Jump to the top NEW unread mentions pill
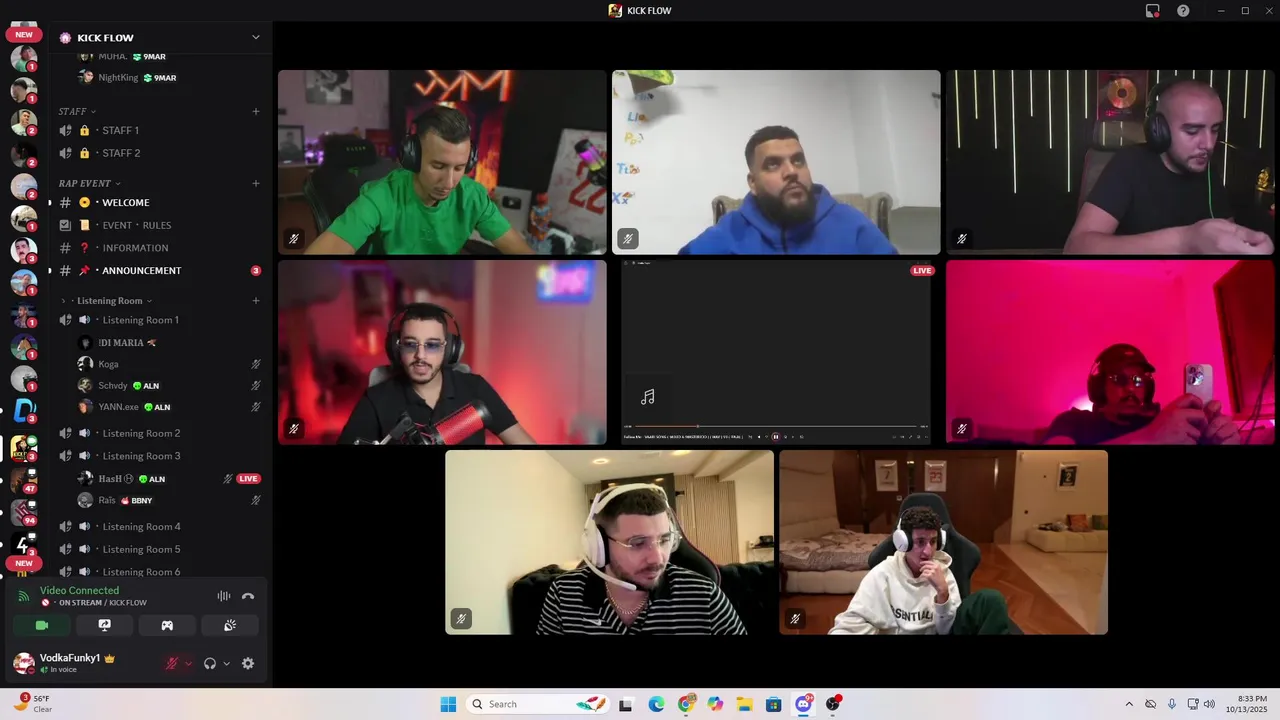Image resolution: width=1280 pixels, height=720 pixels. click(x=24, y=34)
